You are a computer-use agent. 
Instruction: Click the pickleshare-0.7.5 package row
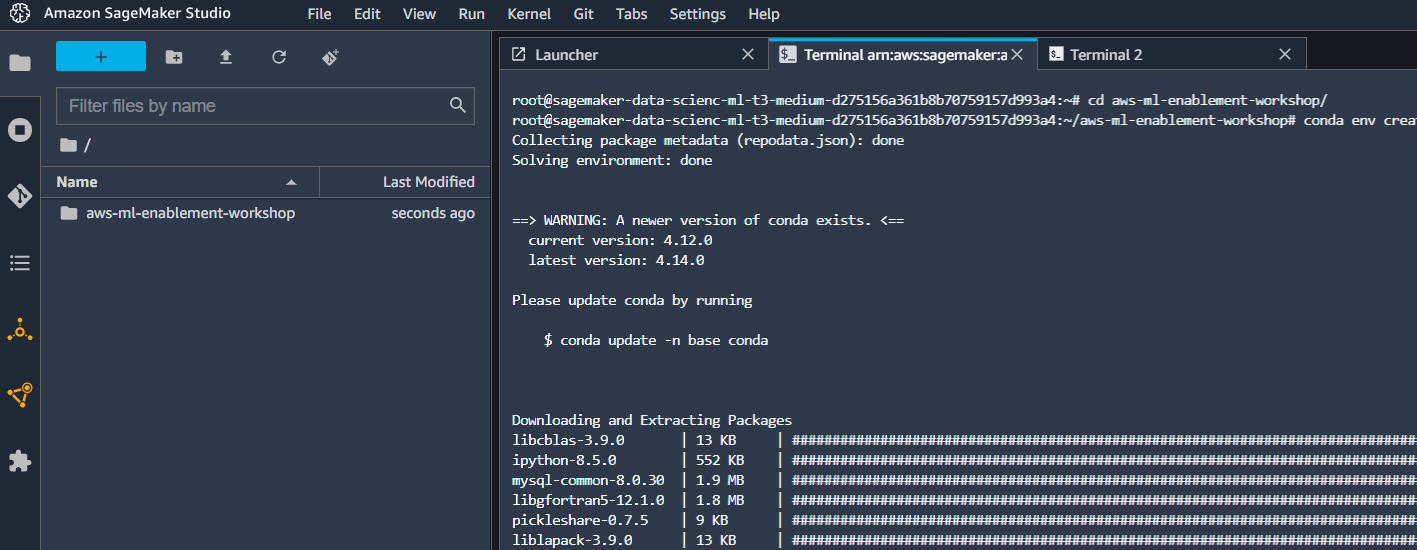[x=964, y=520]
